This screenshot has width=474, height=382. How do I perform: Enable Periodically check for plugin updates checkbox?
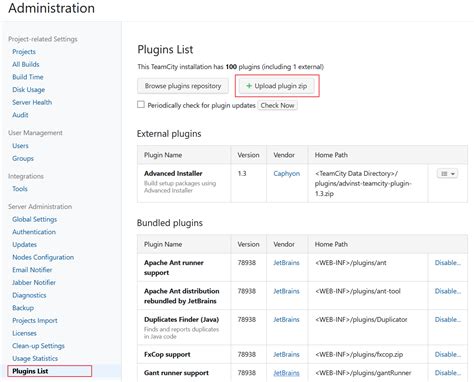[x=141, y=105]
